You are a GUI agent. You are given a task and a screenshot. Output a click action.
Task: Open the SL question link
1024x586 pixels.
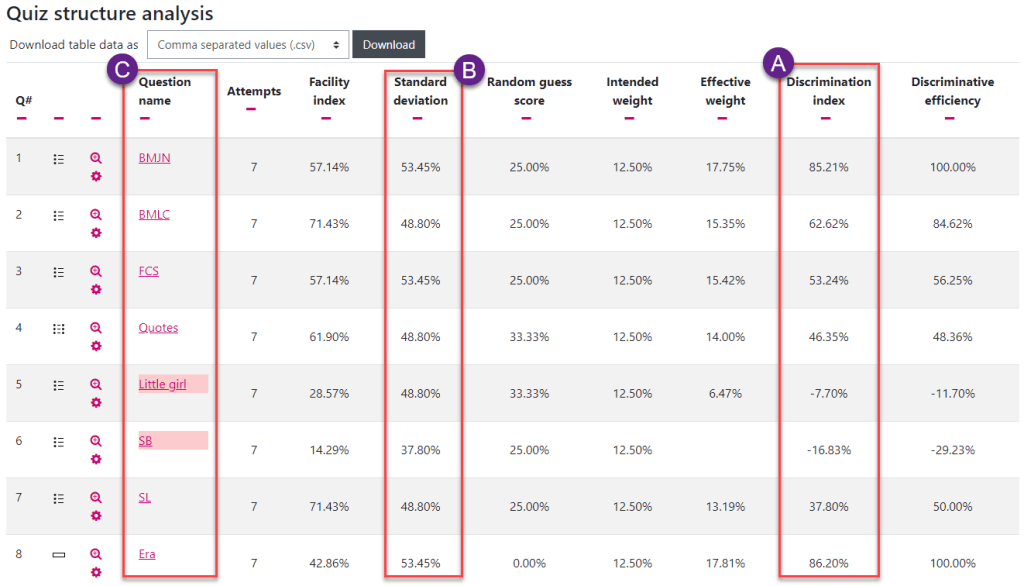pyautogui.click(x=144, y=497)
